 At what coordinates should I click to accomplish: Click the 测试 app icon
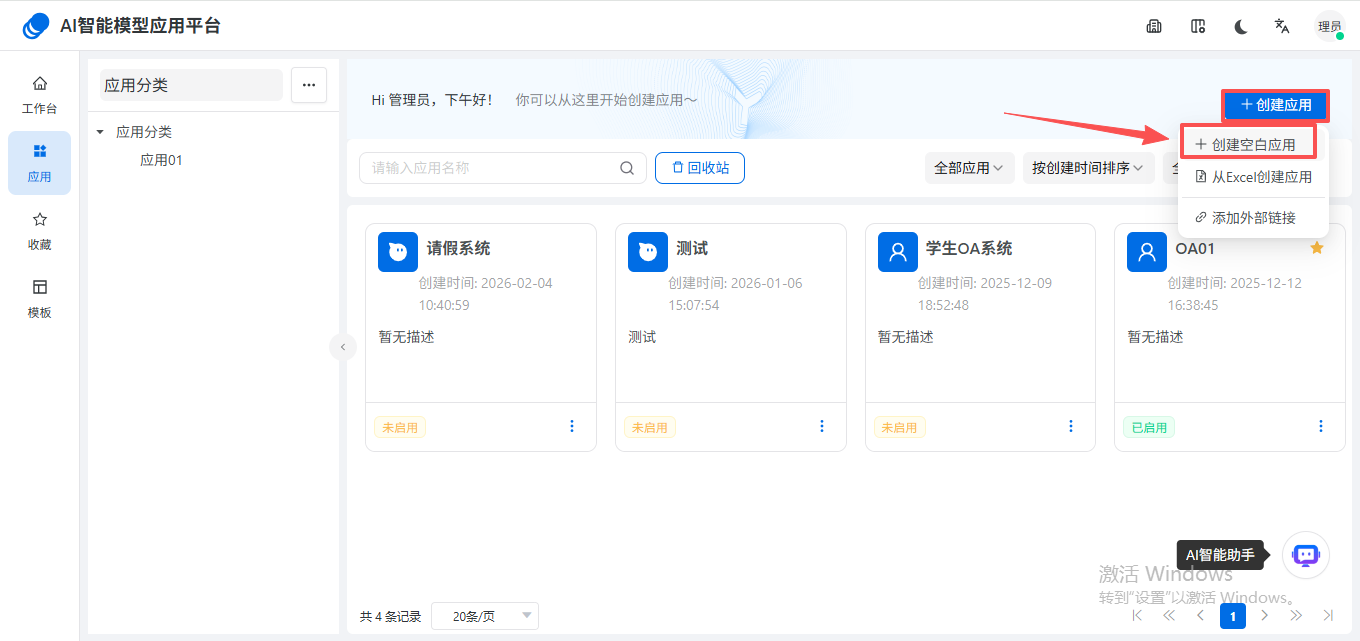(x=648, y=252)
